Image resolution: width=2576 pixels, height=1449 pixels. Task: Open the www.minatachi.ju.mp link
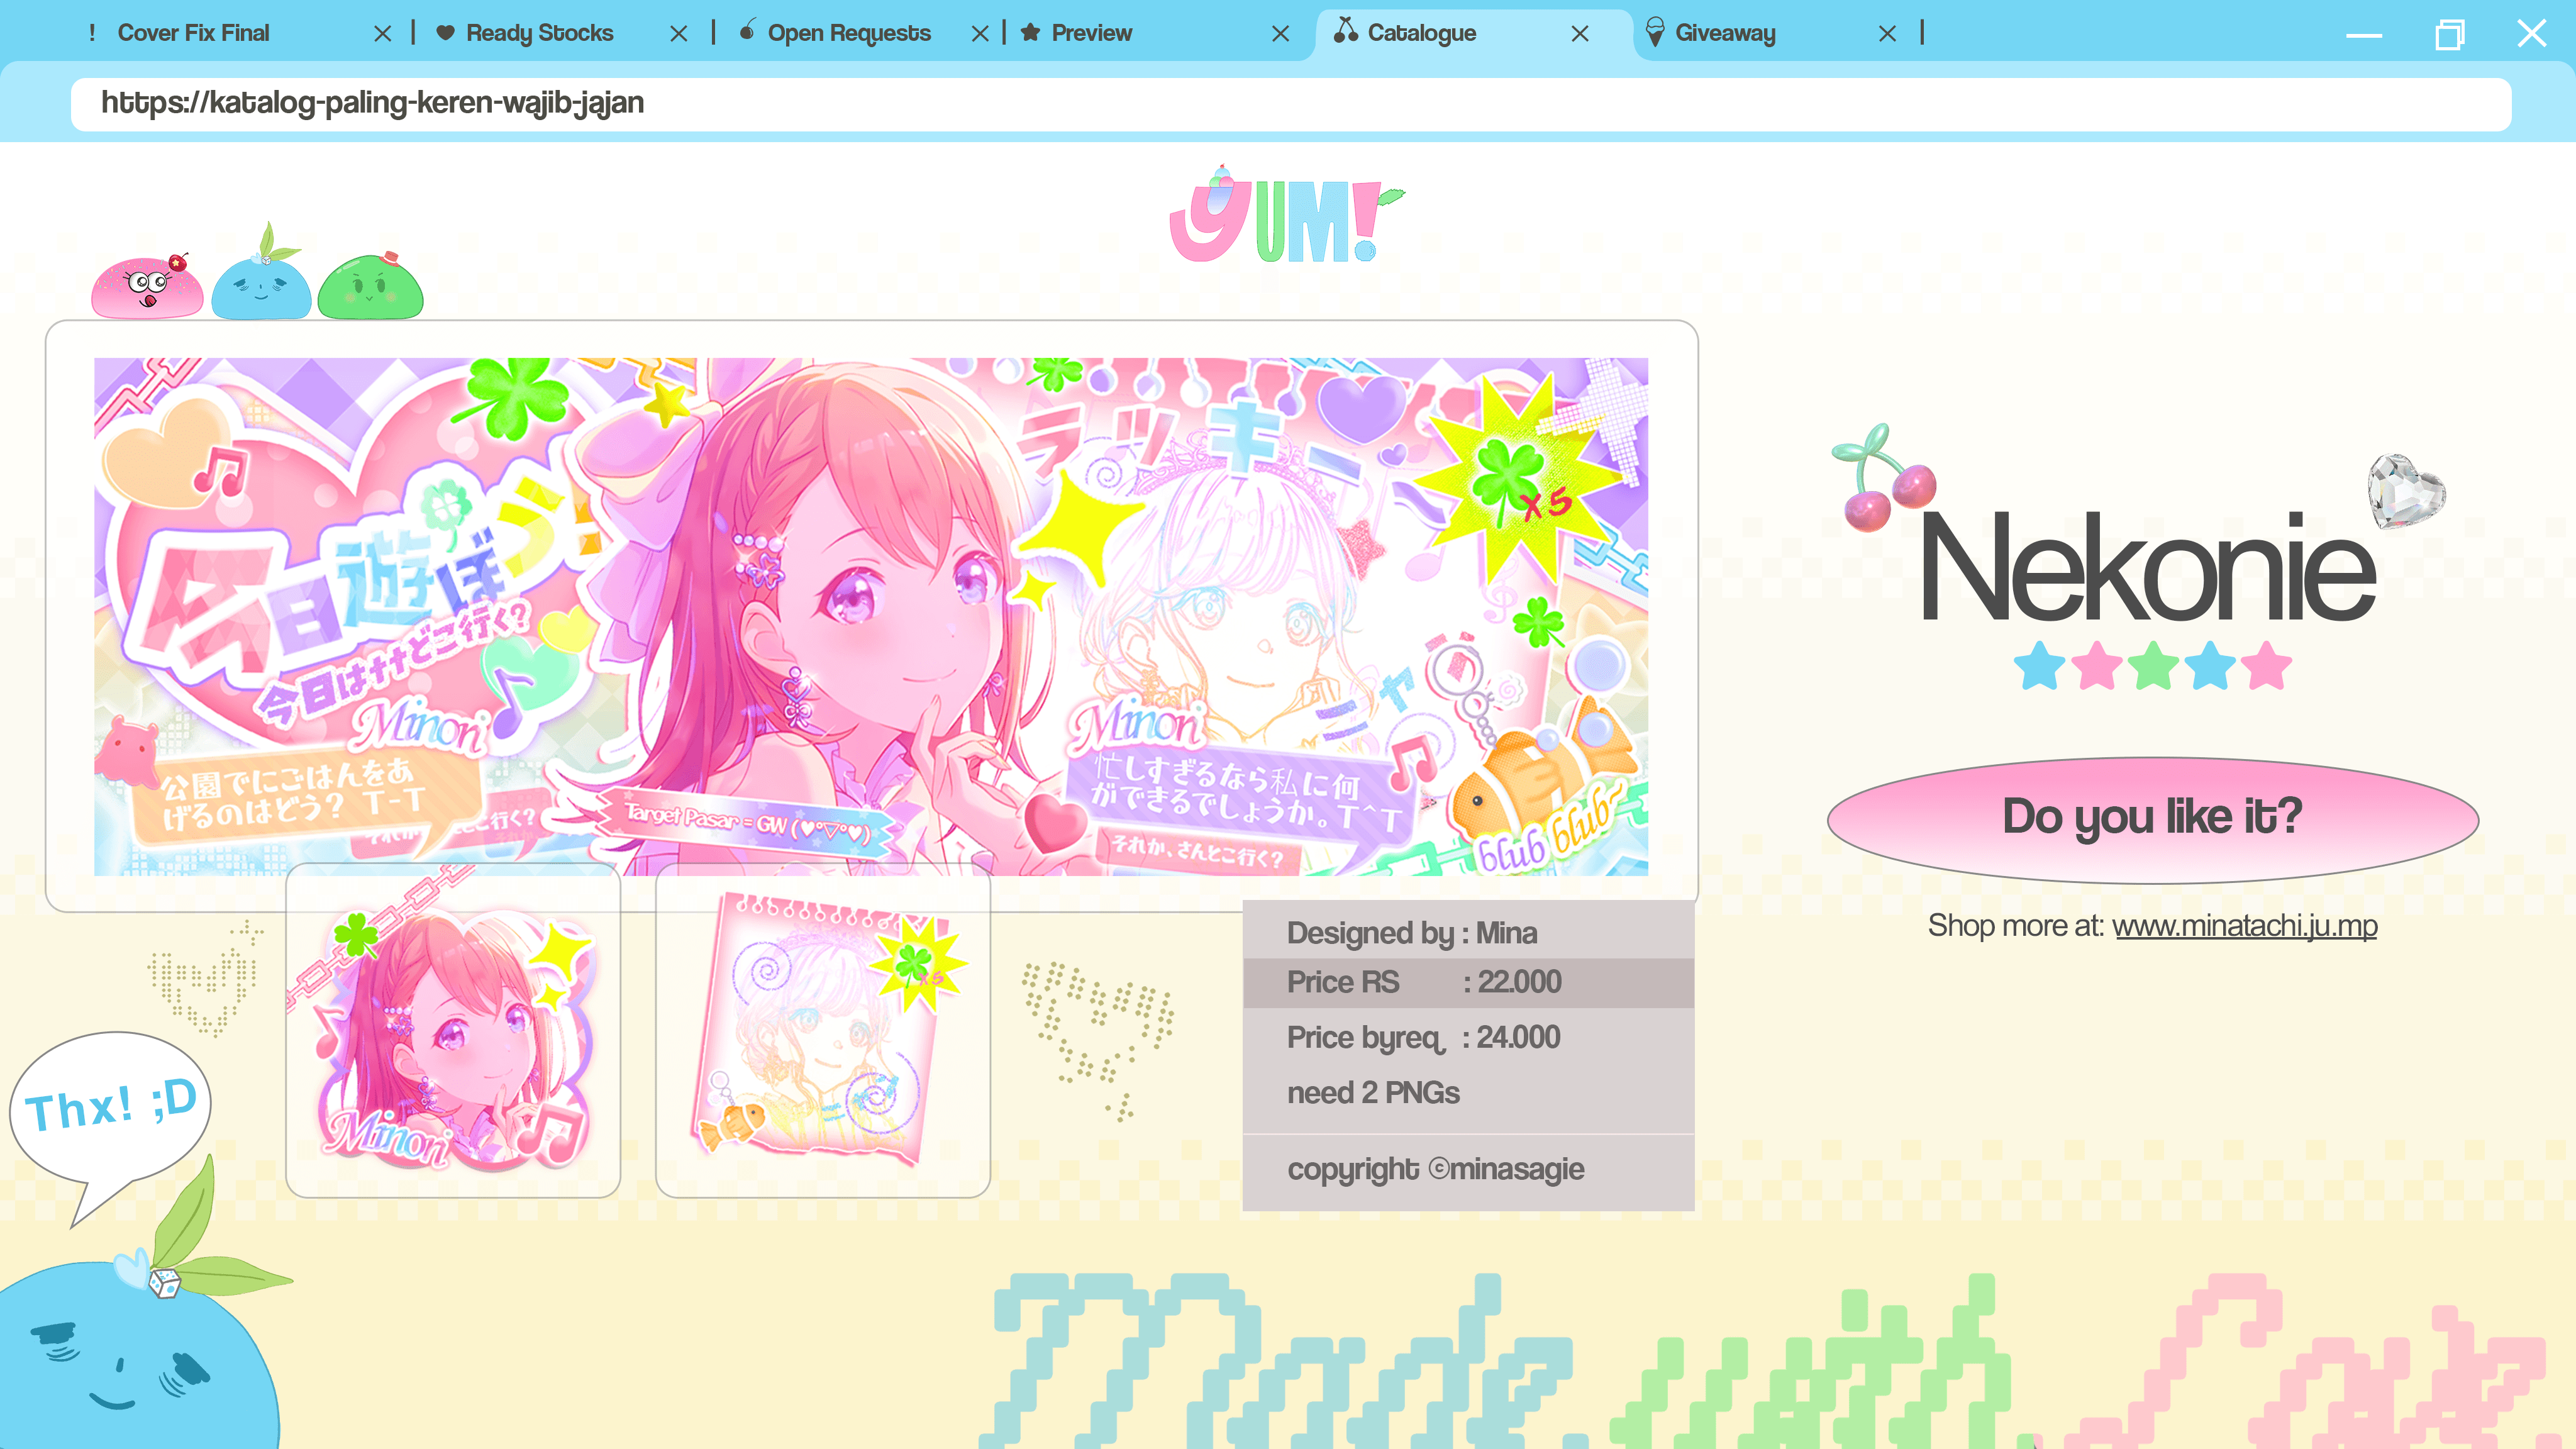[2244, 926]
